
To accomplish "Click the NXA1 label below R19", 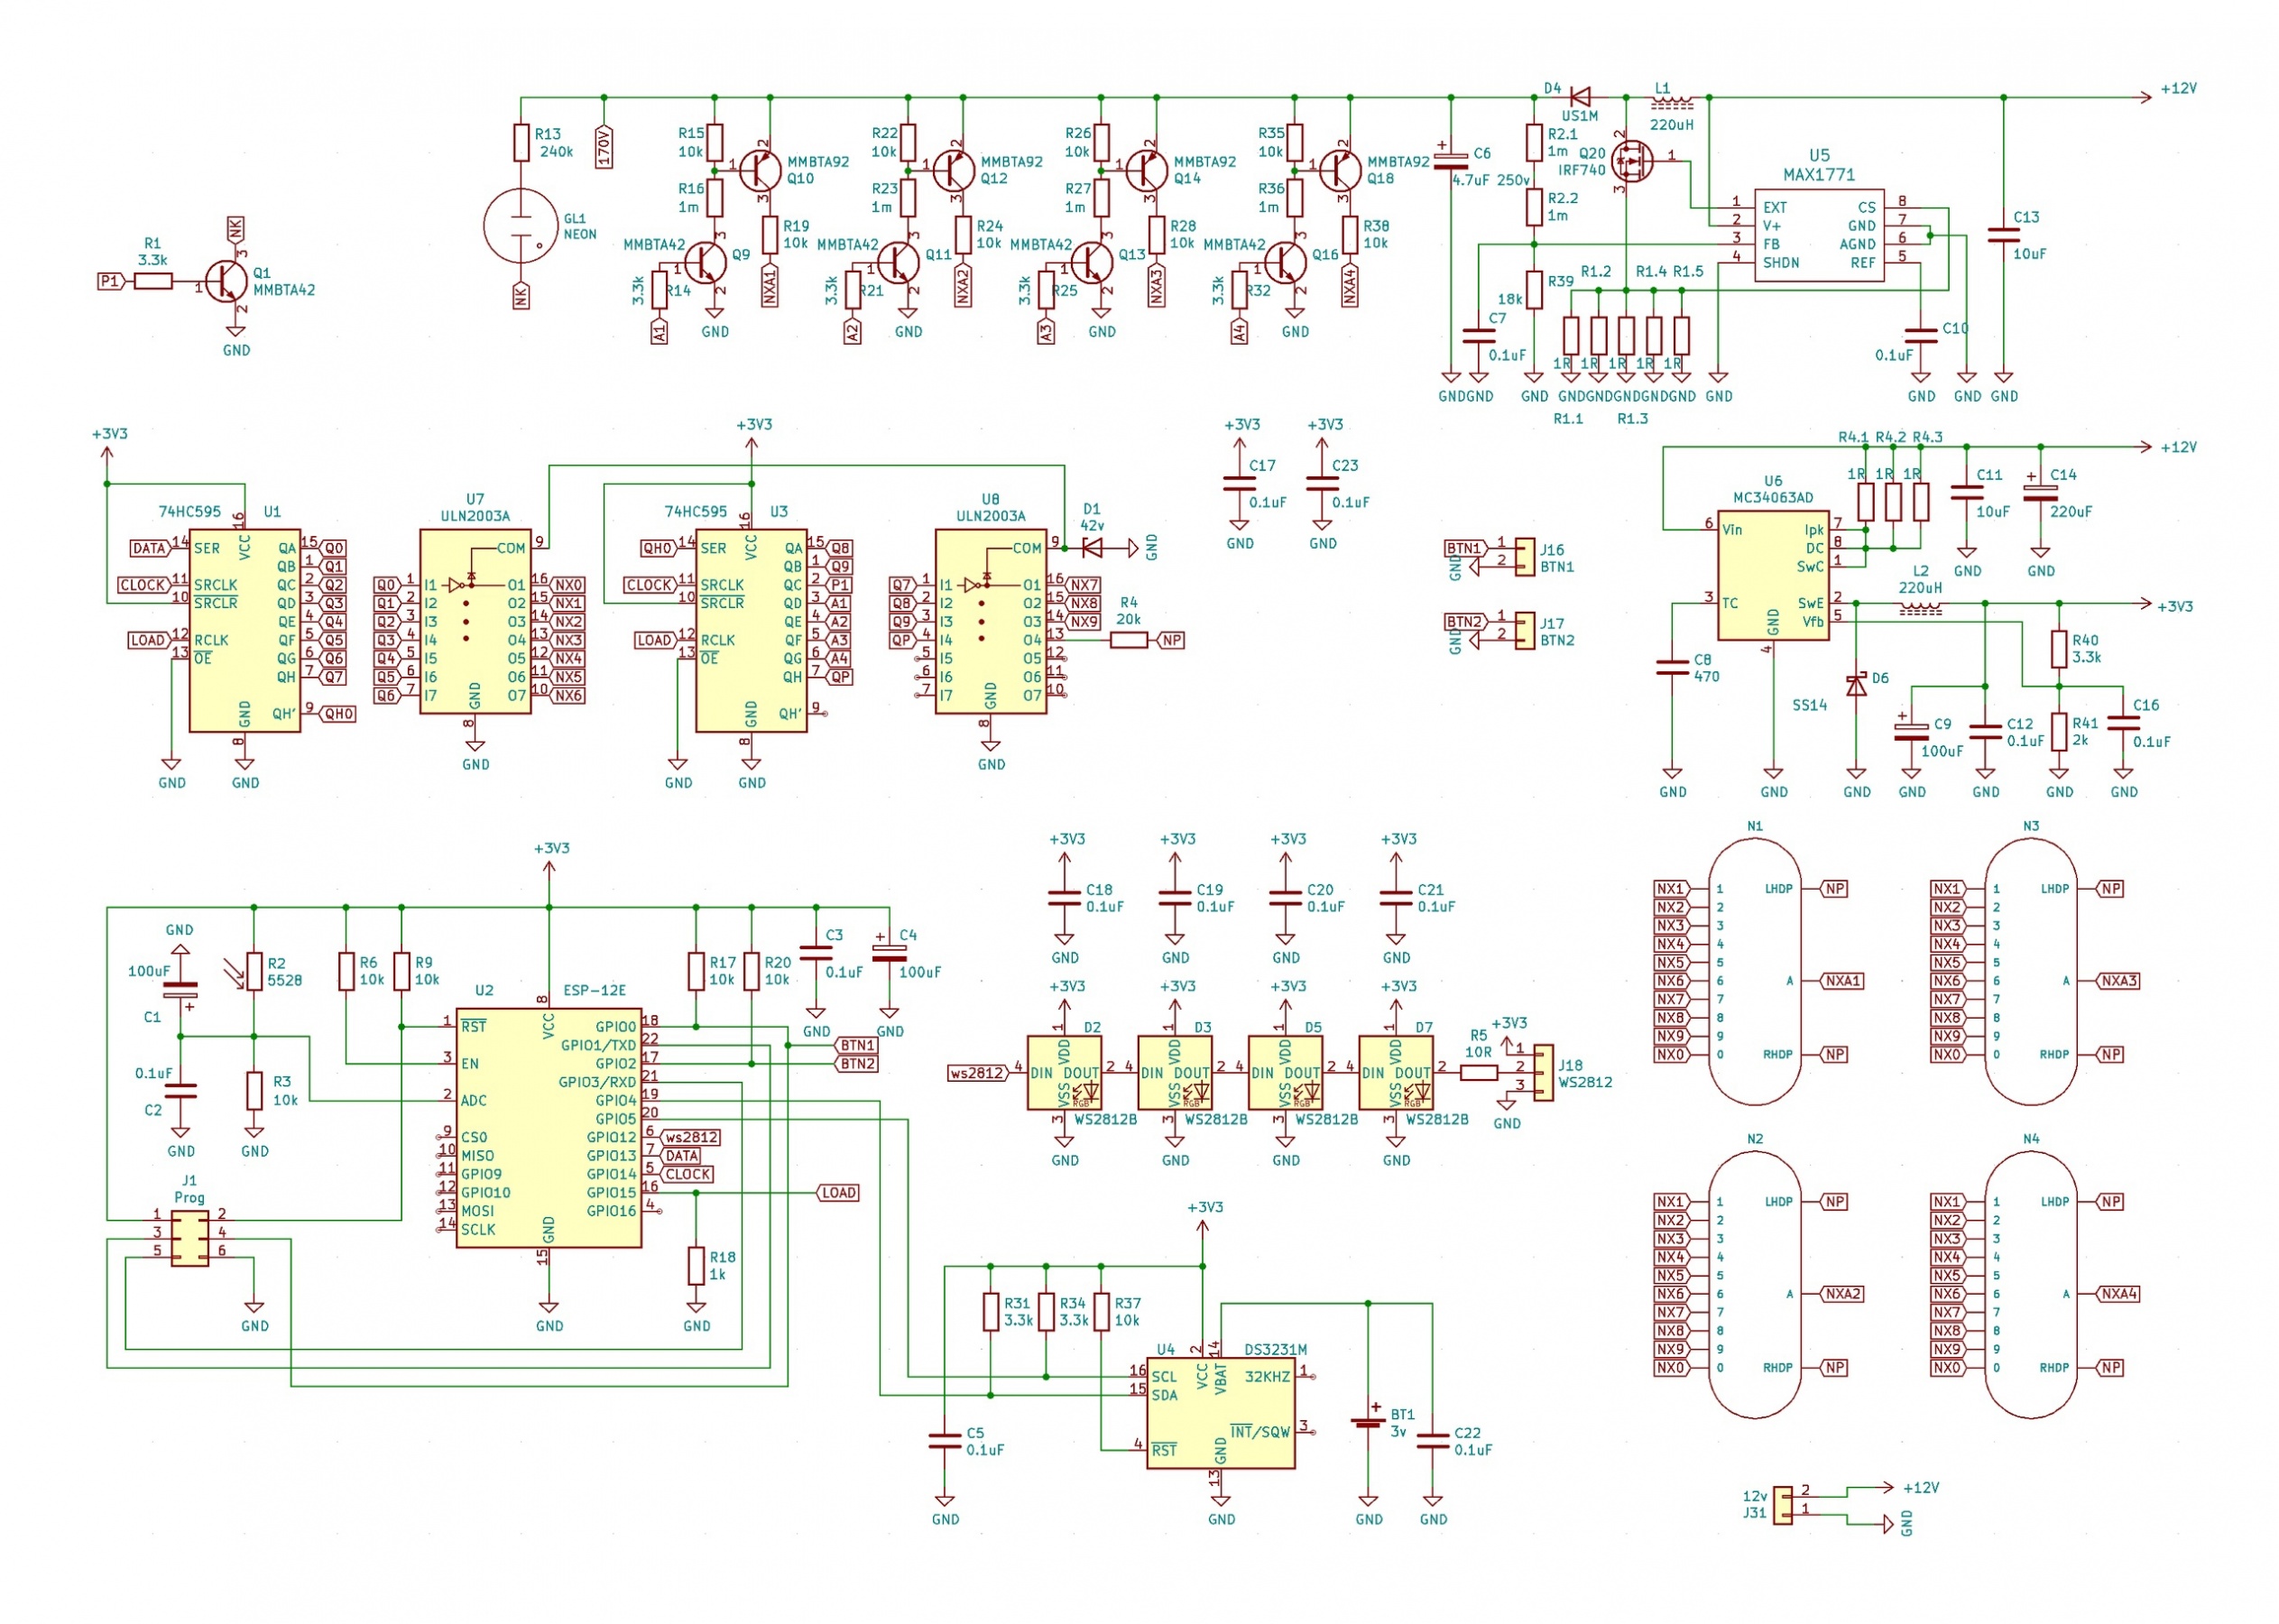I will coord(769,284).
